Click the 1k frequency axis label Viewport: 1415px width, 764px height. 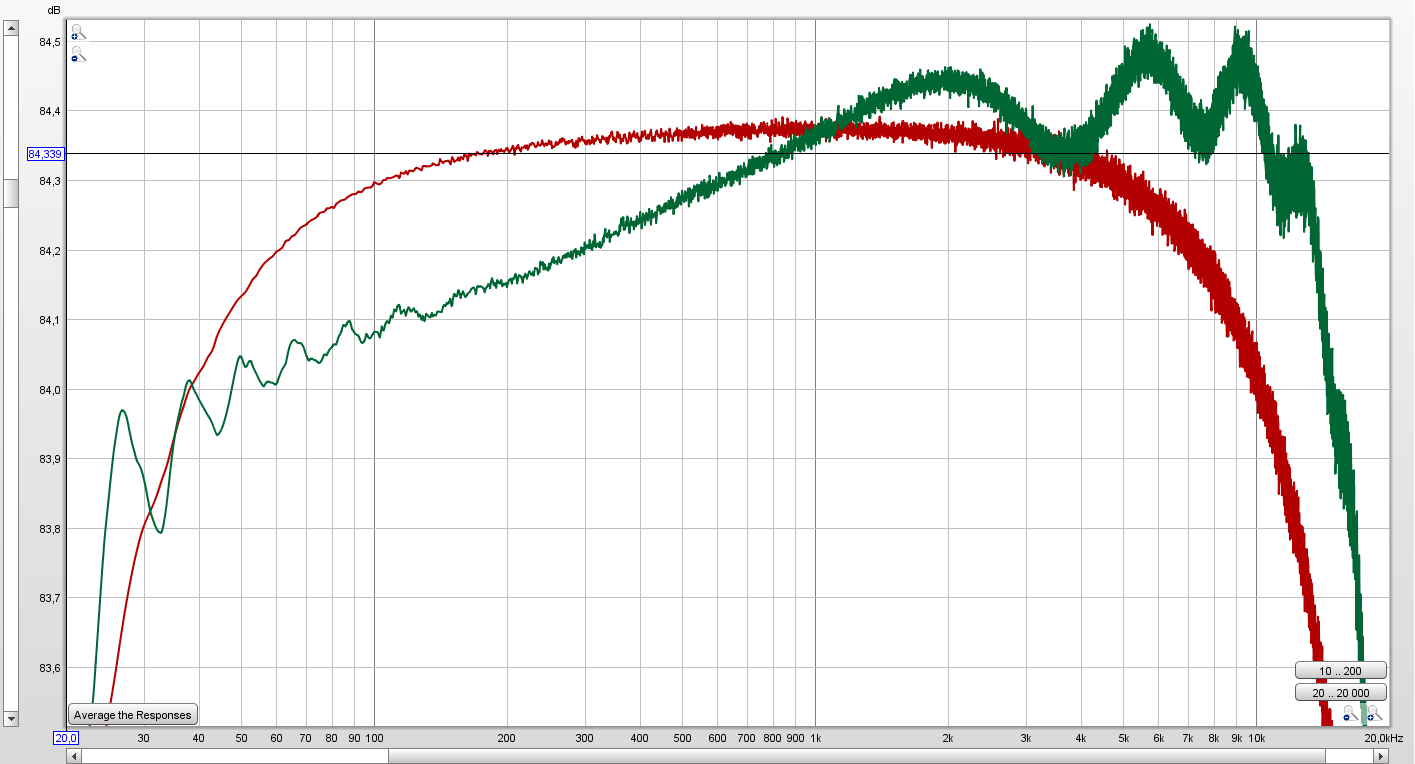(x=815, y=738)
